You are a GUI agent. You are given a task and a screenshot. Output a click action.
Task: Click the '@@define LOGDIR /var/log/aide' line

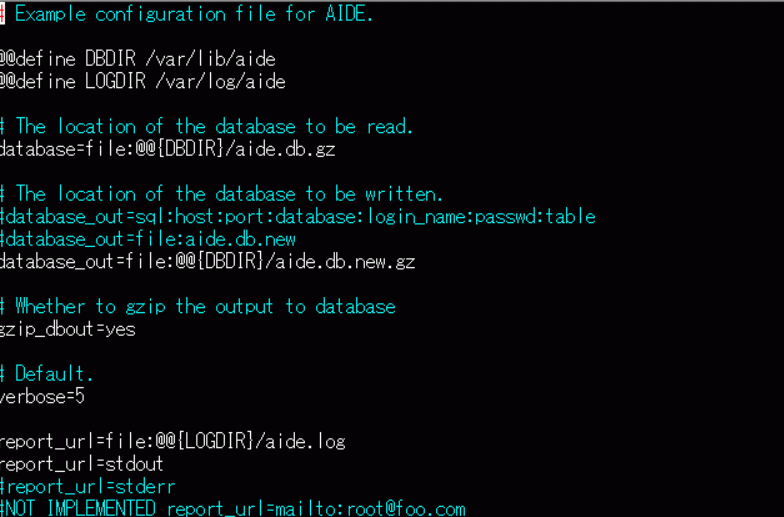(142, 81)
